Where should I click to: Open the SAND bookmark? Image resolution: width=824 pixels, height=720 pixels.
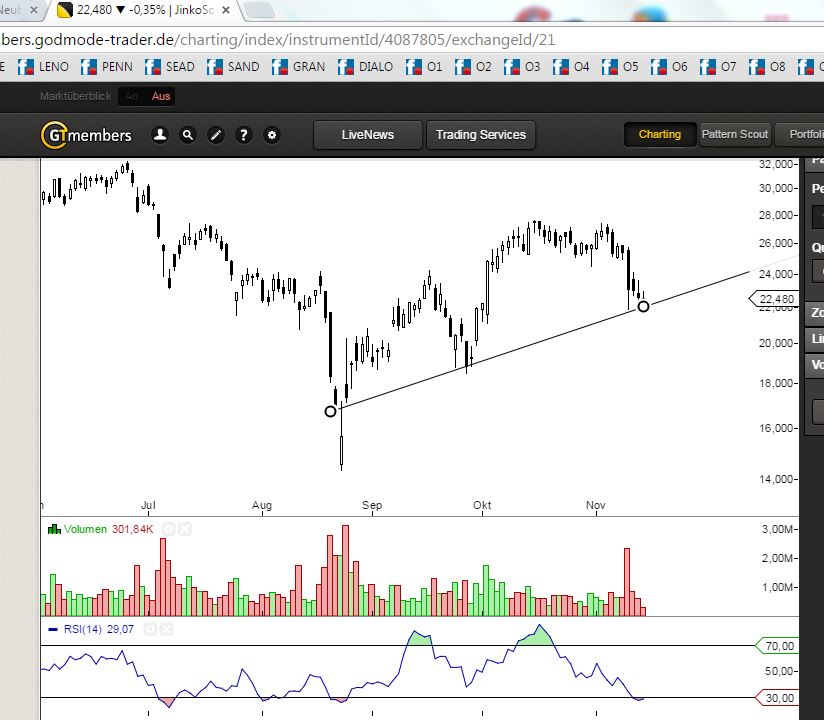(233, 67)
